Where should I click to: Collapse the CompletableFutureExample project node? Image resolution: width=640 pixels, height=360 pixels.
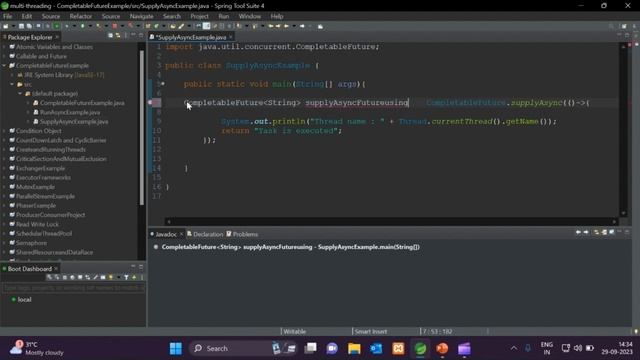pyautogui.click(x=4, y=65)
